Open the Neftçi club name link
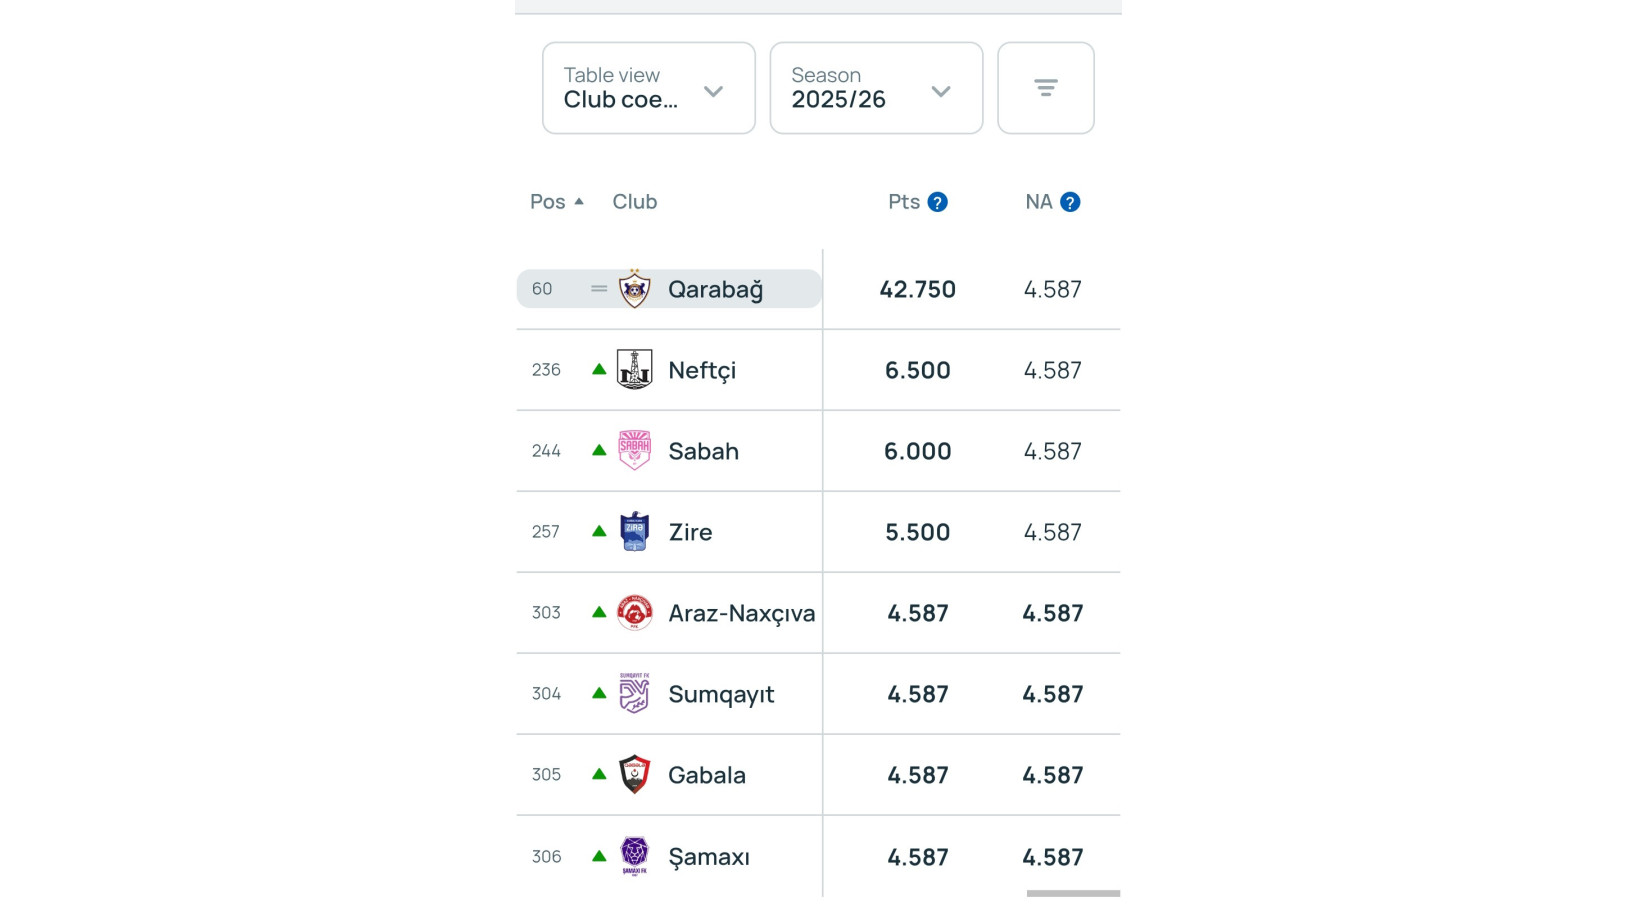This screenshot has height=920, width=1636. [x=702, y=370]
